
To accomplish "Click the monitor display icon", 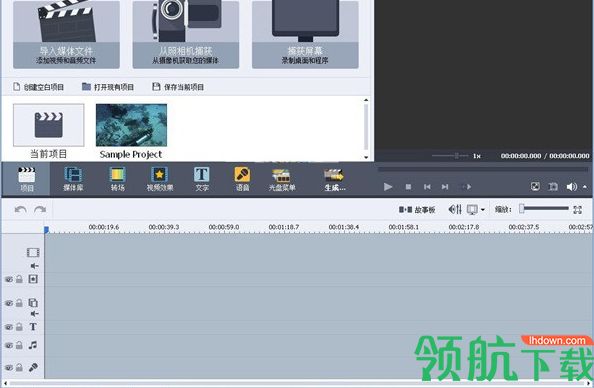I will (472, 210).
